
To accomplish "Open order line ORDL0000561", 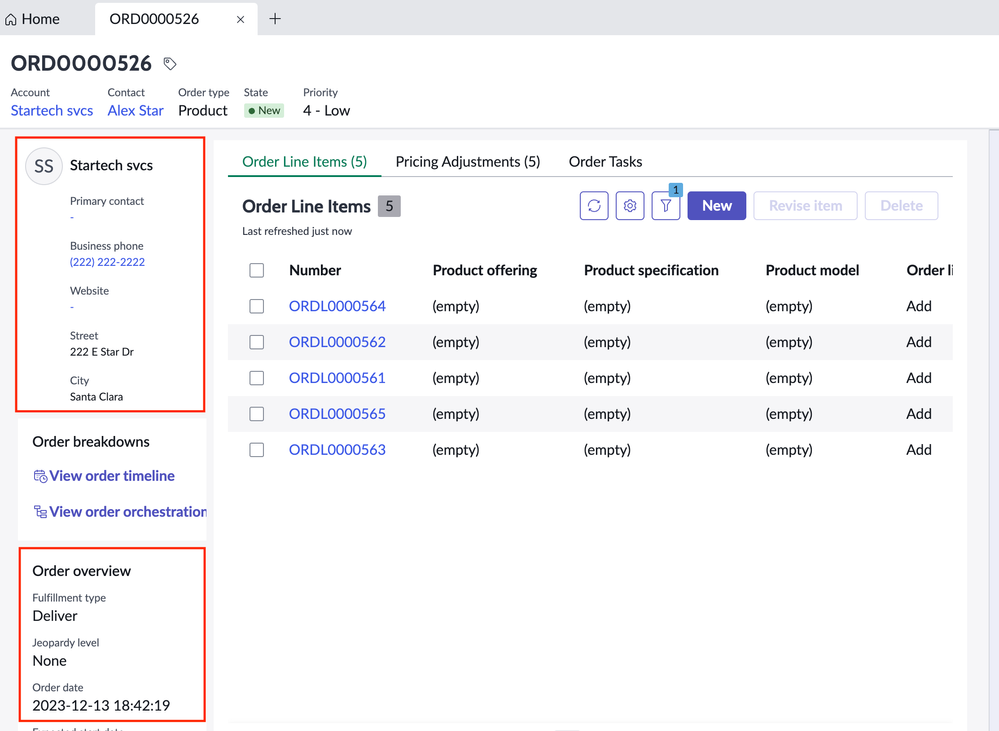I will [x=337, y=377].
